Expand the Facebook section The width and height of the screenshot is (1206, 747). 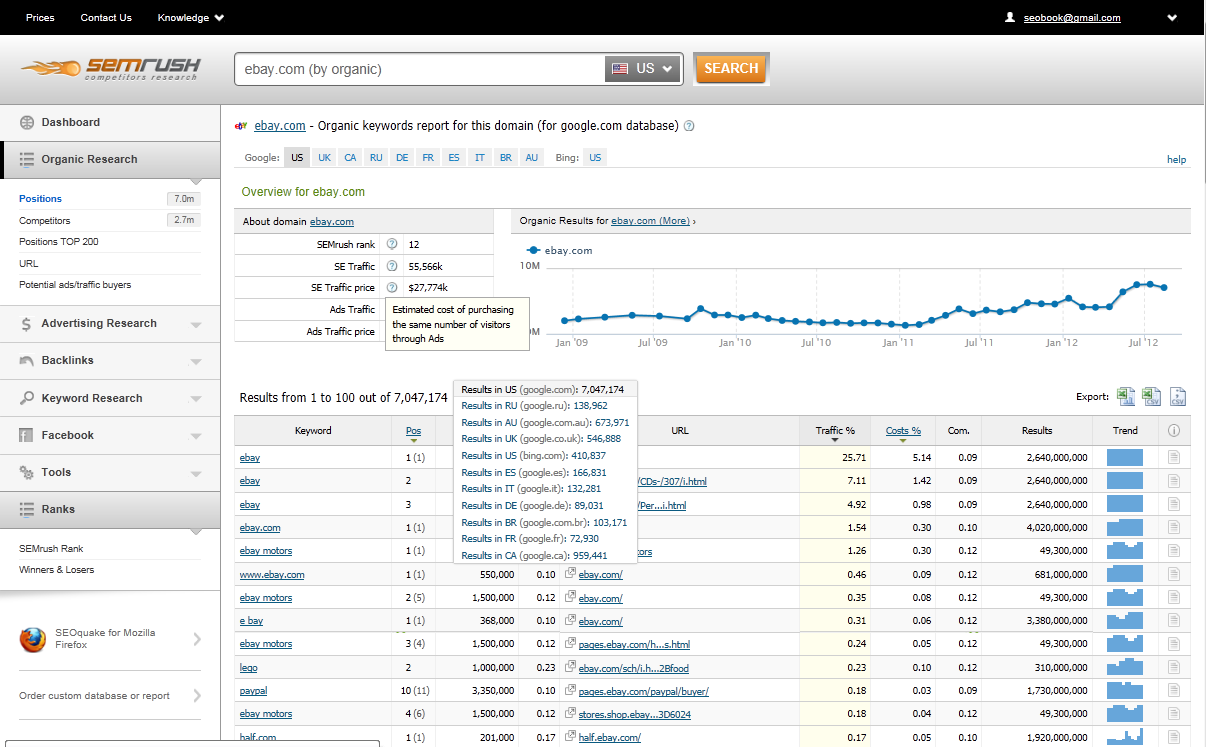(195, 436)
